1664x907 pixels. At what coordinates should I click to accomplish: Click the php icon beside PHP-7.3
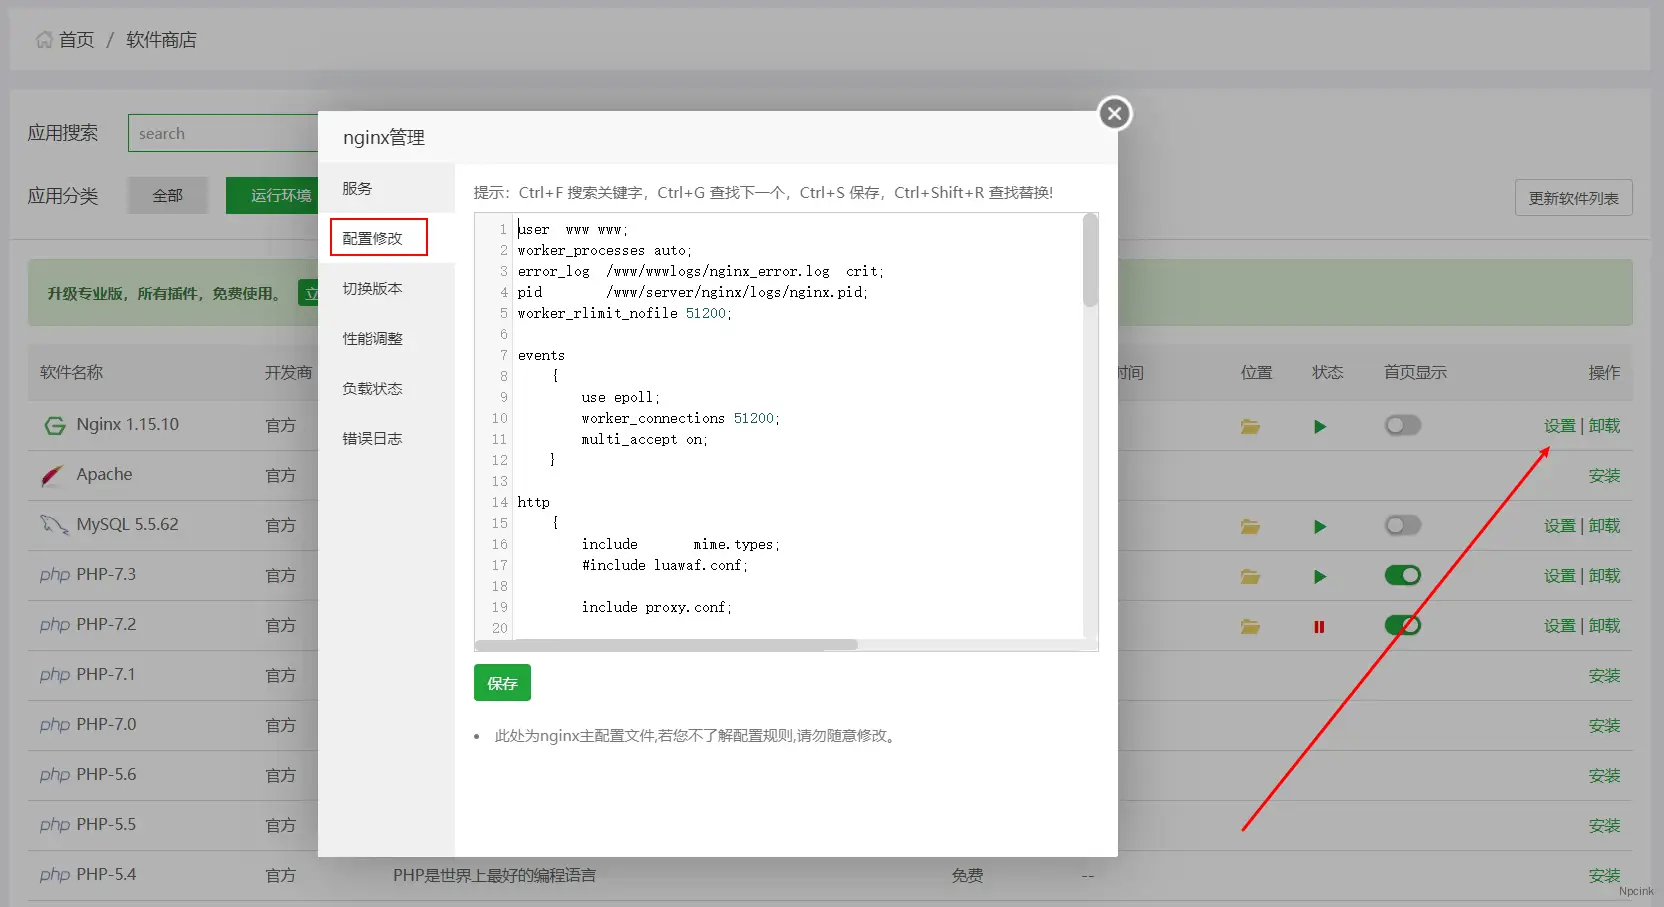54,576
